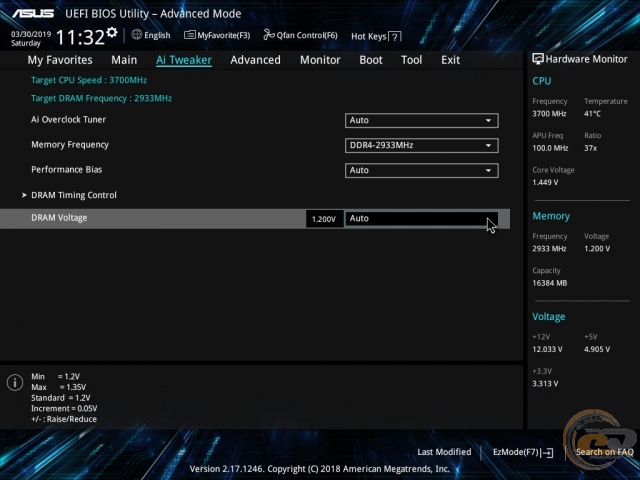Image resolution: width=640 pixels, height=480 pixels.
Task: Click Target CPU Speed : 3700MHz text
Action: pos(89,80)
